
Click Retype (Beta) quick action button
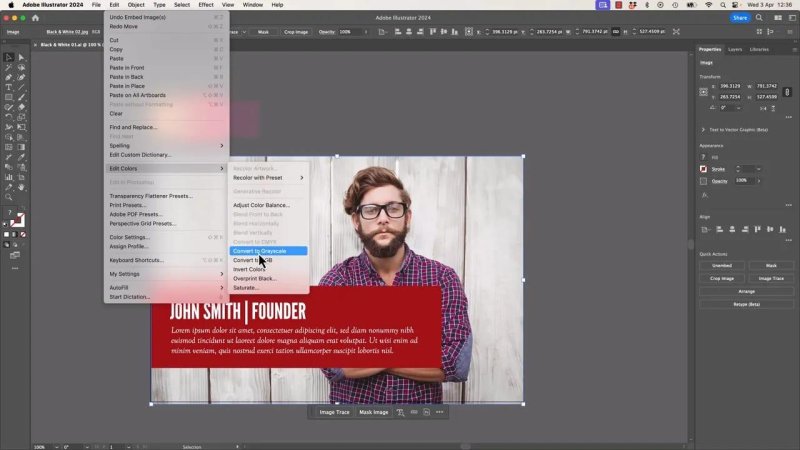coord(746,304)
